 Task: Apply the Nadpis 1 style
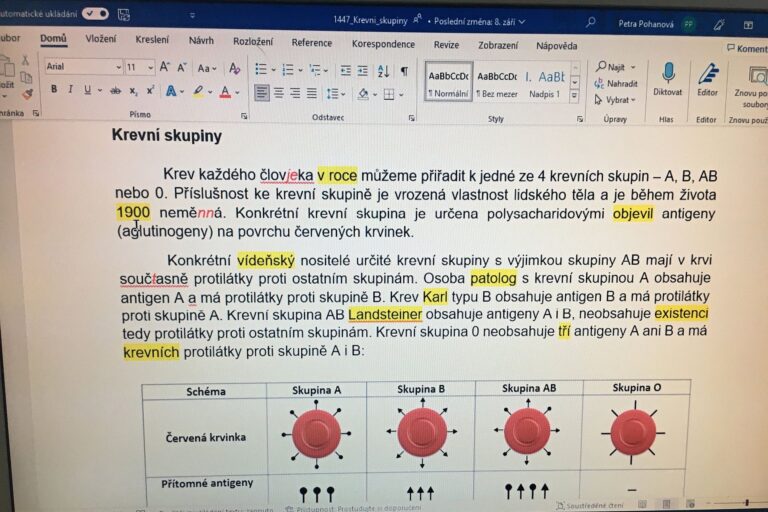(x=546, y=81)
